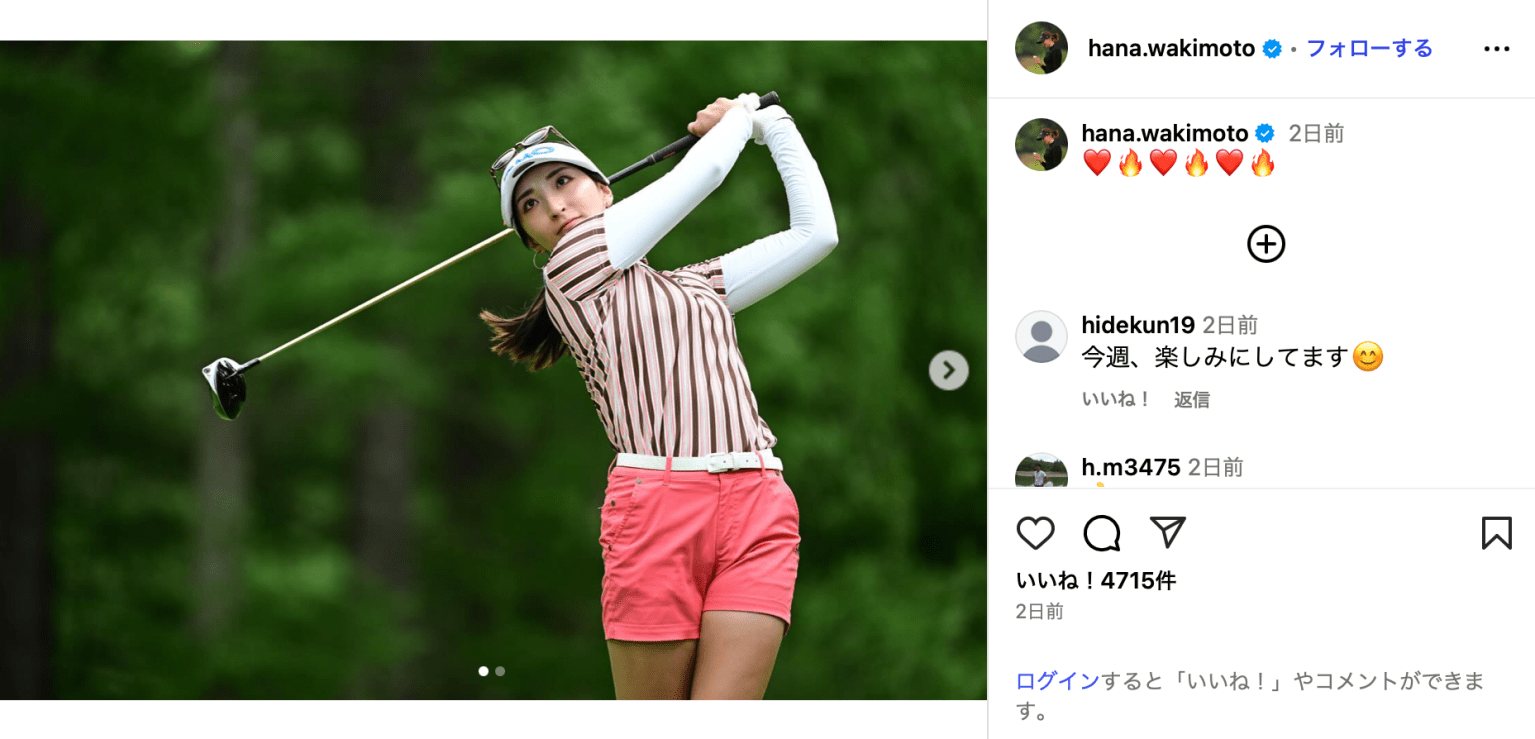Like hidekun19's comment via いいね！
This screenshot has width=1535, height=739.
[x=1117, y=399]
